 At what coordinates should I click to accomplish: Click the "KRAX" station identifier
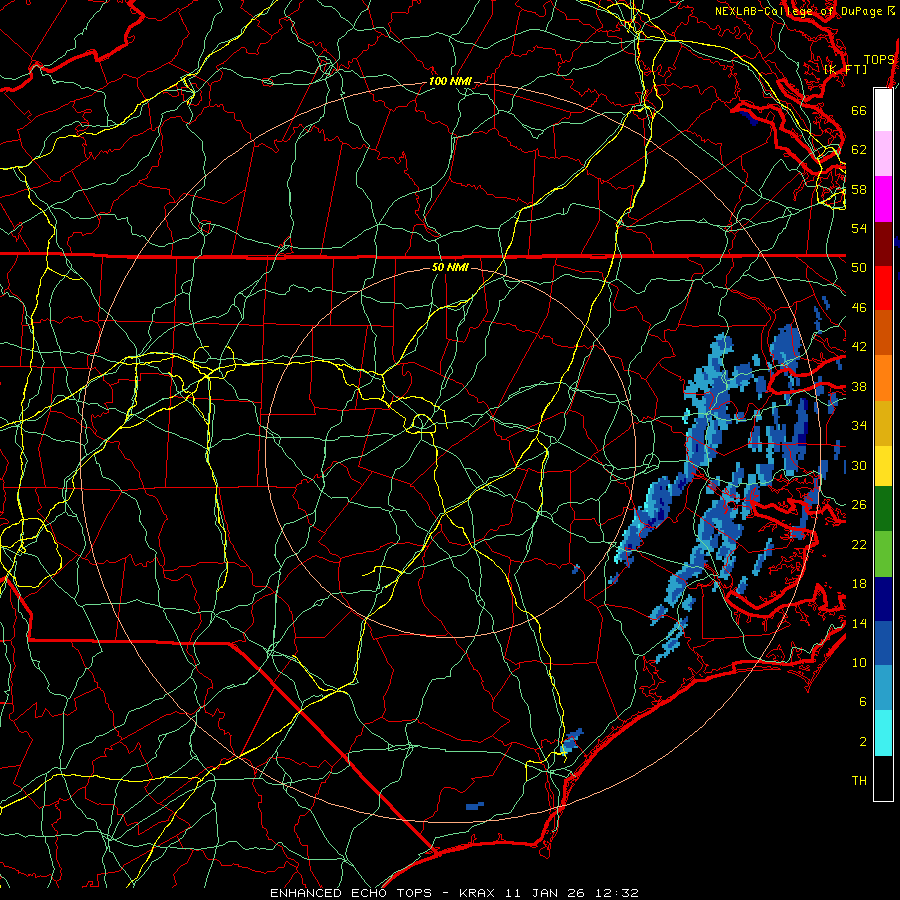478,893
